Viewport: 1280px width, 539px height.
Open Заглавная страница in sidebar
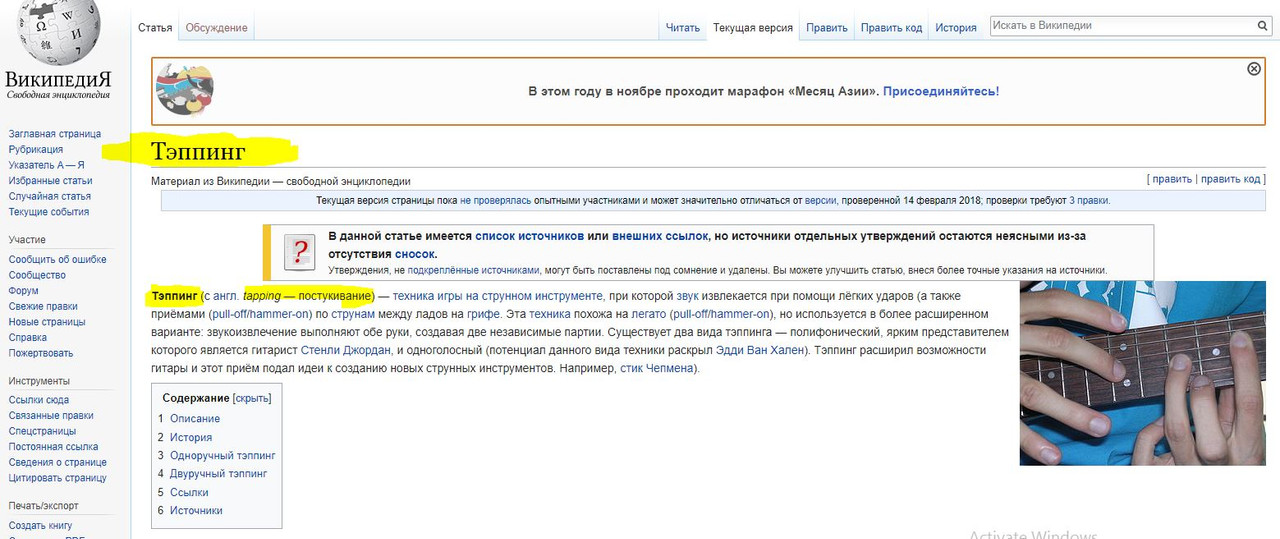pyautogui.click(x=55, y=134)
